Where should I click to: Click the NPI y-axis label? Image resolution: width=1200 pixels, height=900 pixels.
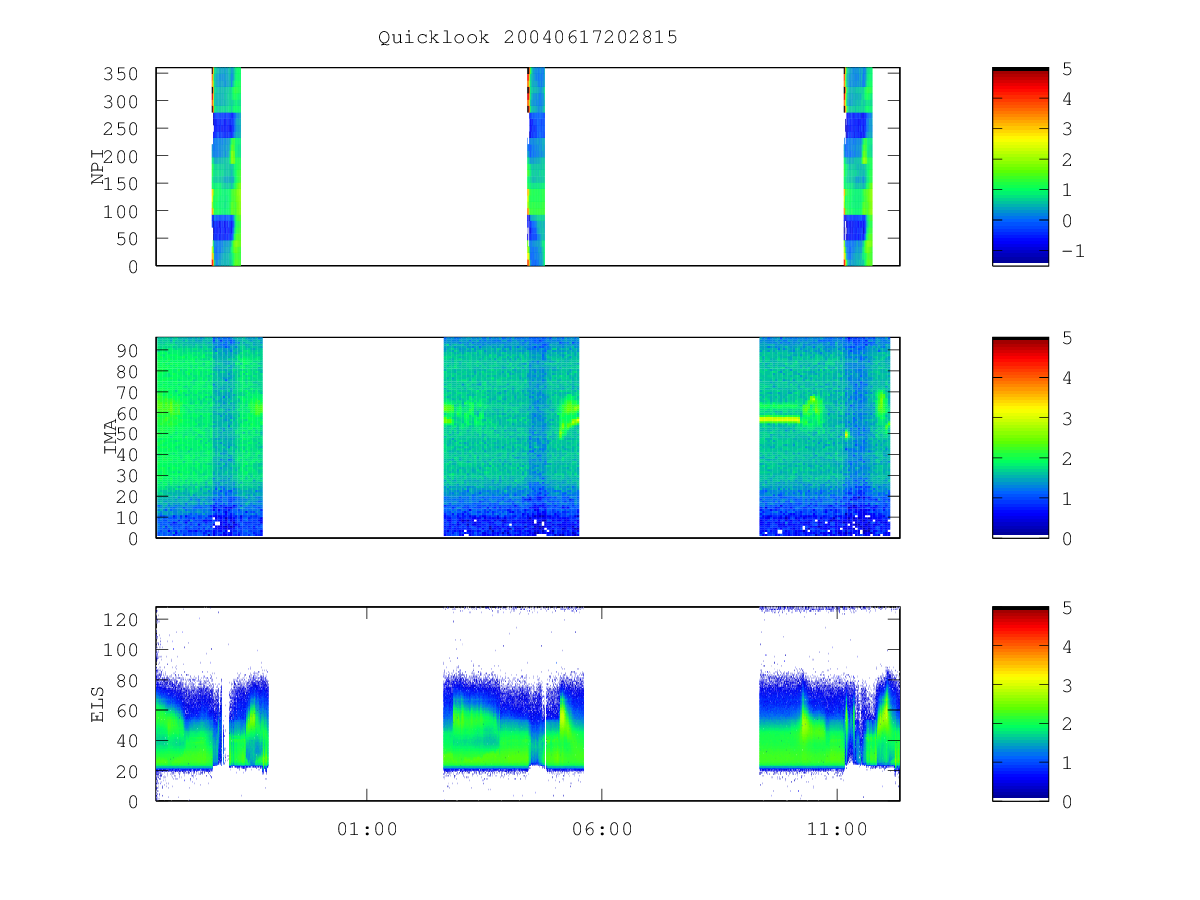pyautogui.click(x=98, y=166)
